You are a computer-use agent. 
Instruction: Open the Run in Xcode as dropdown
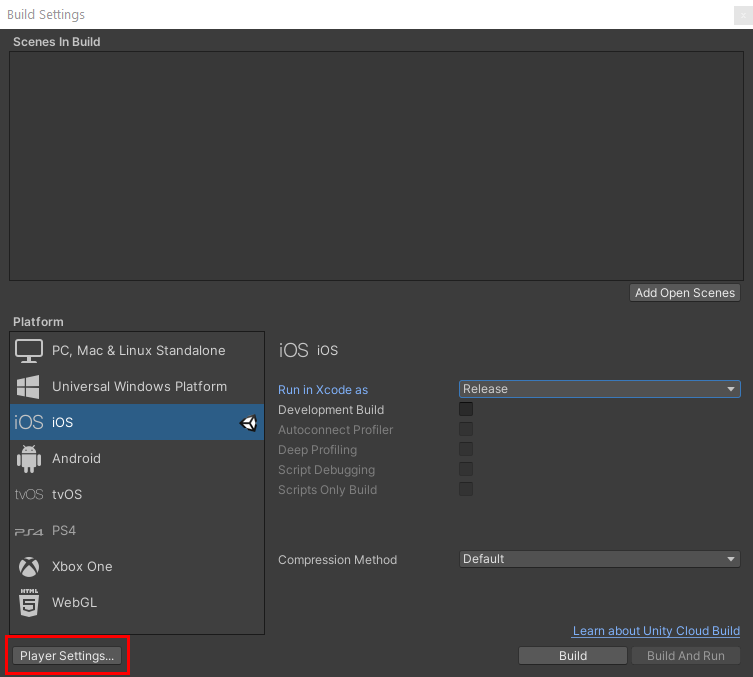pyautogui.click(x=599, y=389)
